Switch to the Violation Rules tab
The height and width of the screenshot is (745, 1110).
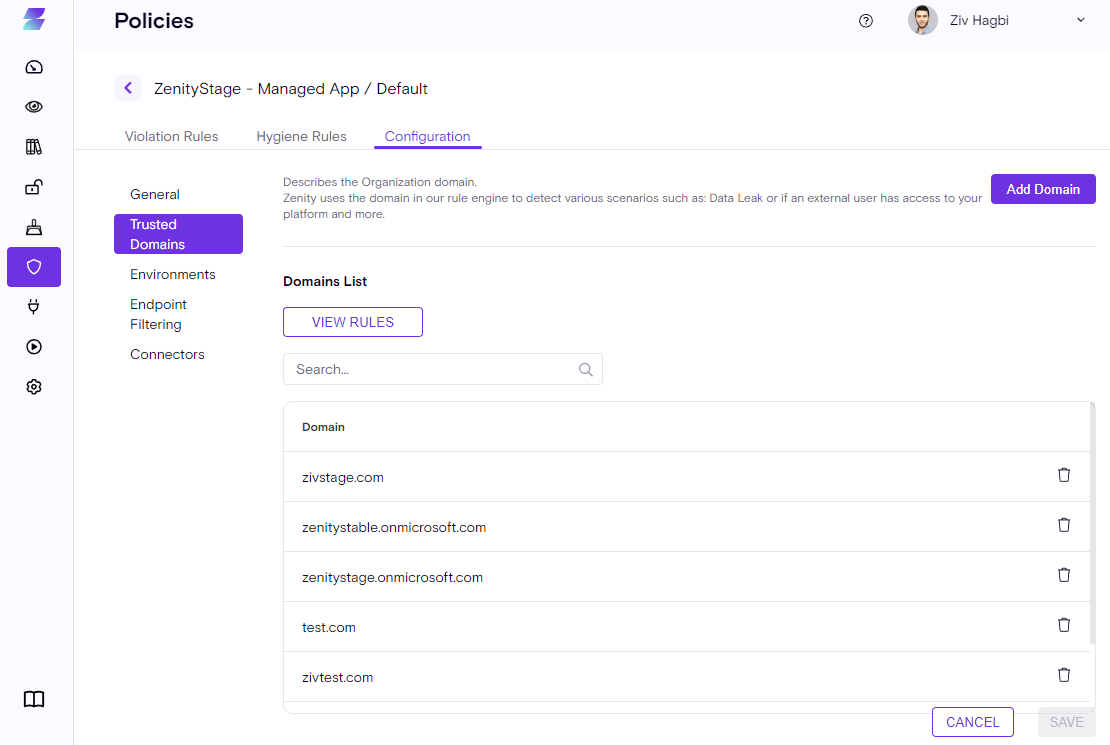171,136
